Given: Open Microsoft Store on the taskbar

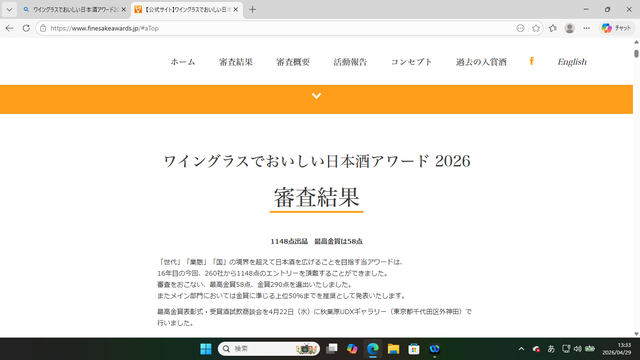Looking at the screenshot, I should click(x=414, y=349).
